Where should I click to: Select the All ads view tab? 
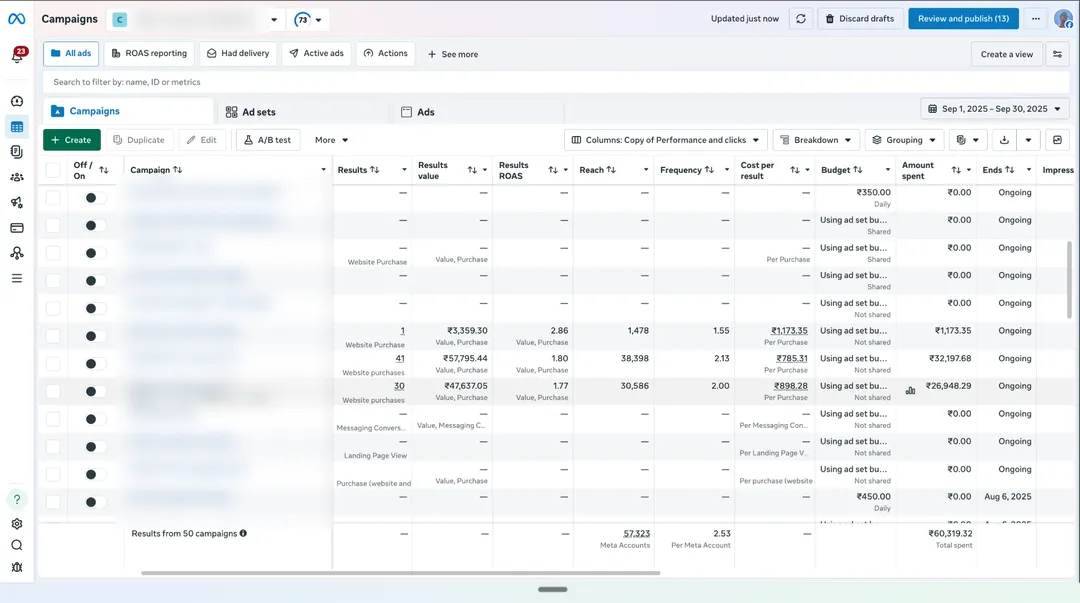pyautogui.click(x=71, y=54)
